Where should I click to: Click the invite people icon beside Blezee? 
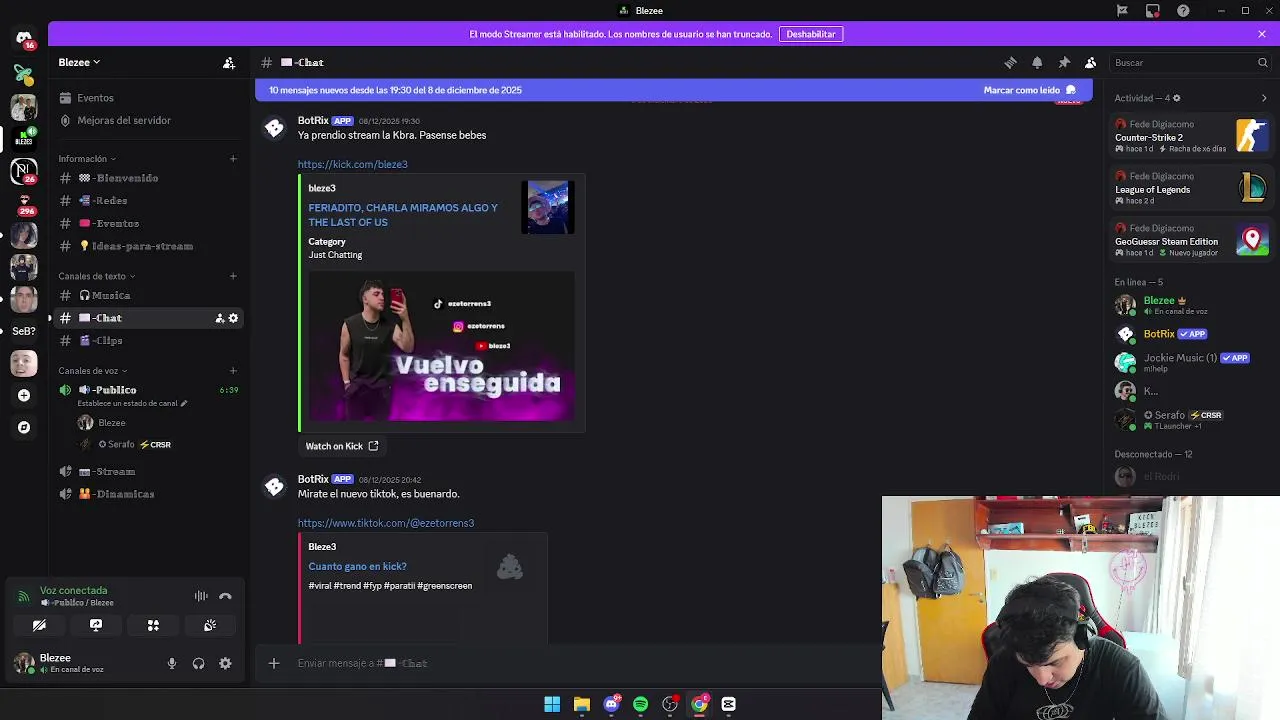tap(229, 62)
